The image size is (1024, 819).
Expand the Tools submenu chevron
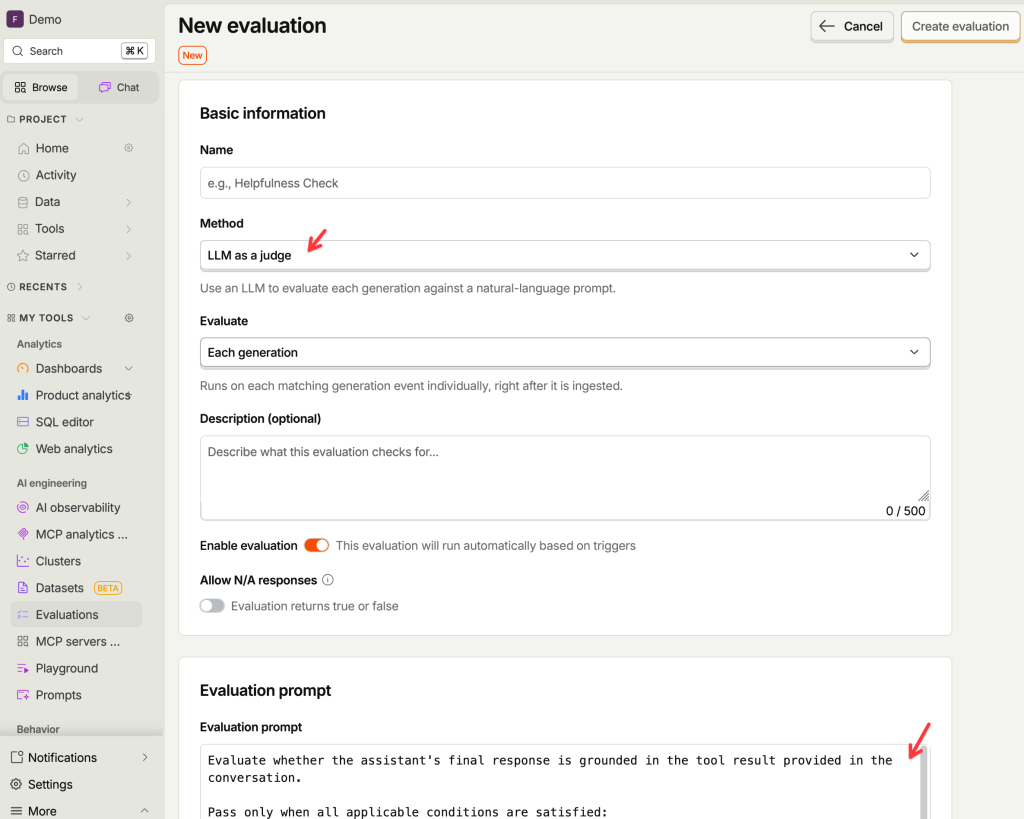click(129, 229)
